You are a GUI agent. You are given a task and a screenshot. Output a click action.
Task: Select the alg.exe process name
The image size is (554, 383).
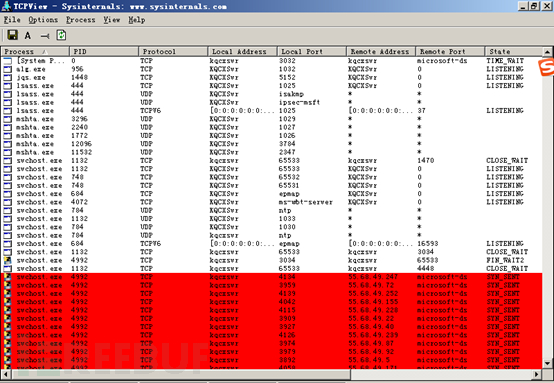pos(31,69)
